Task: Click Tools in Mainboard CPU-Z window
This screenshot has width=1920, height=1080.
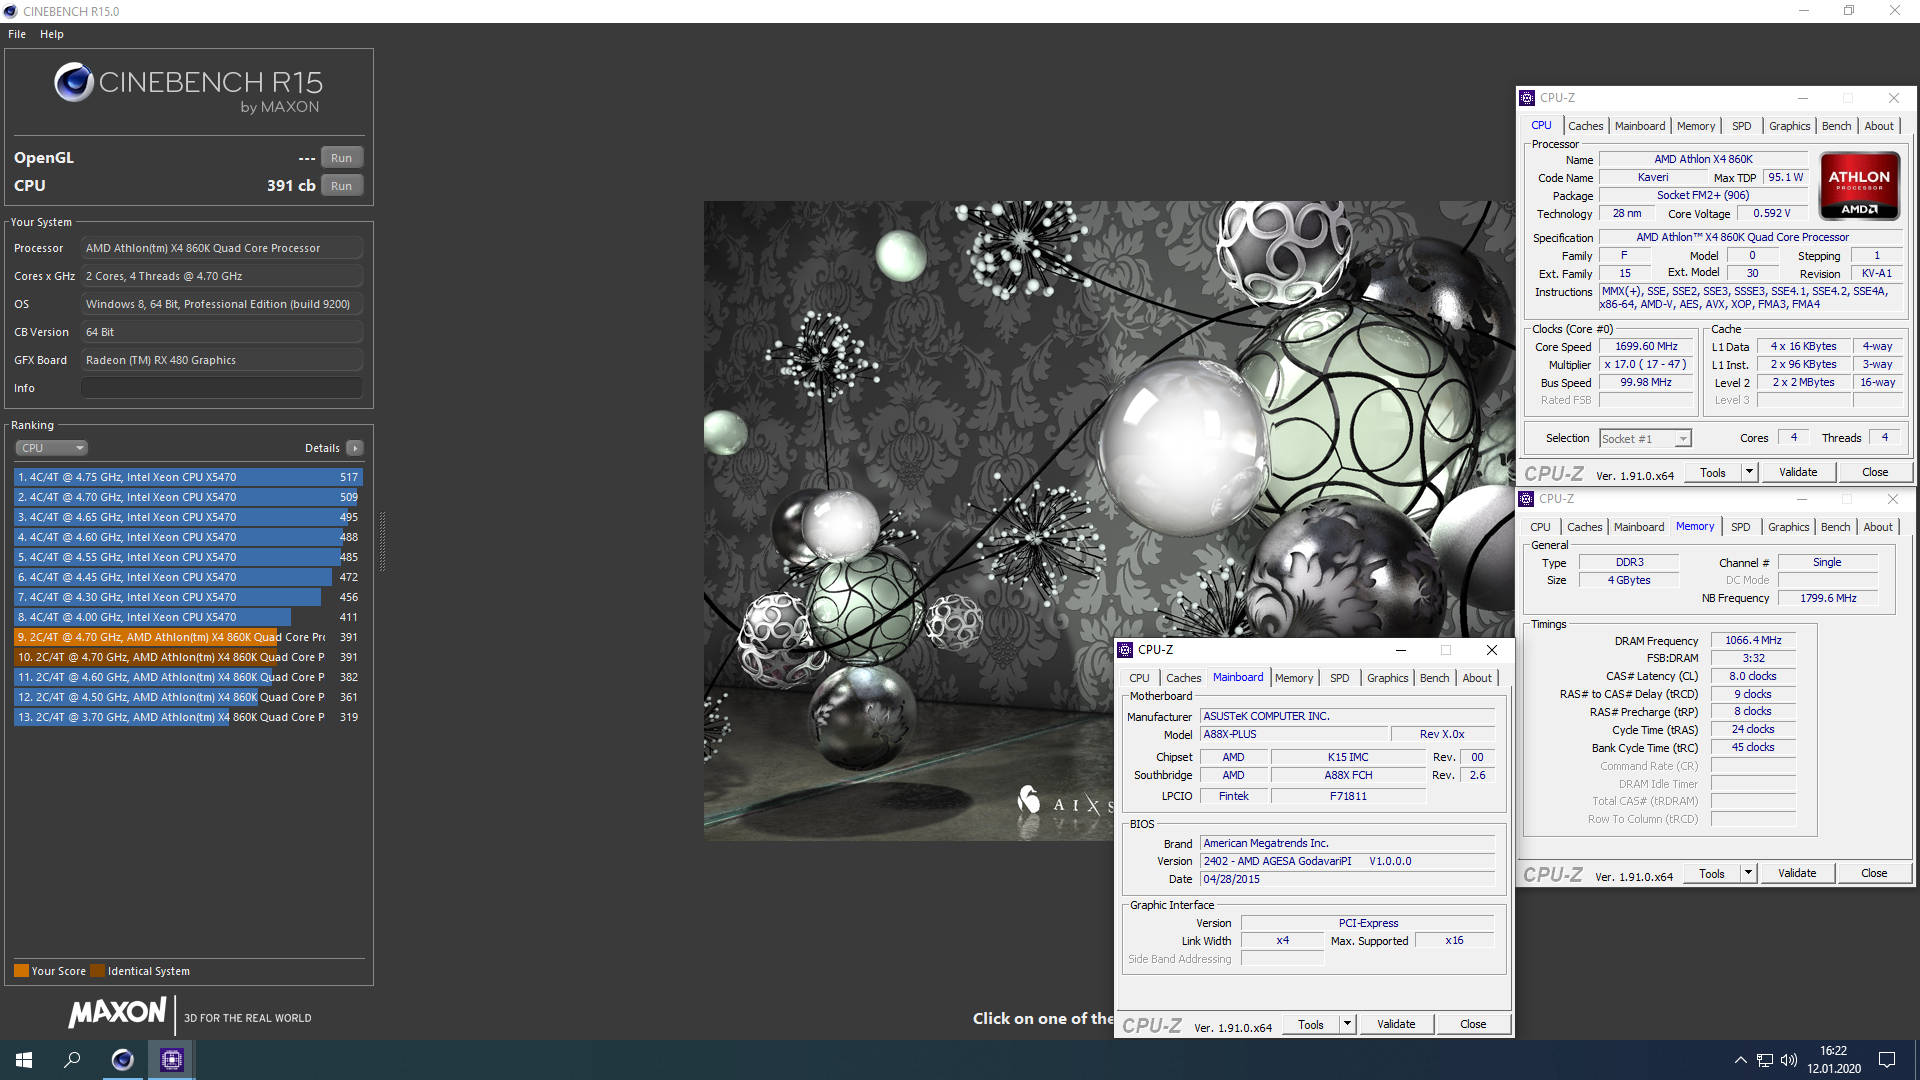Action: pyautogui.click(x=1311, y=1025)
